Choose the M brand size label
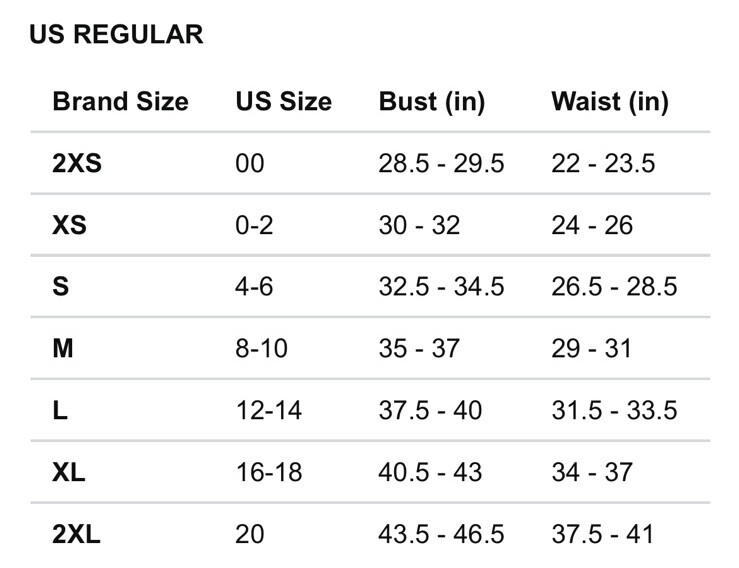Screen dimensions: 739x568 [x=63, y=348]
